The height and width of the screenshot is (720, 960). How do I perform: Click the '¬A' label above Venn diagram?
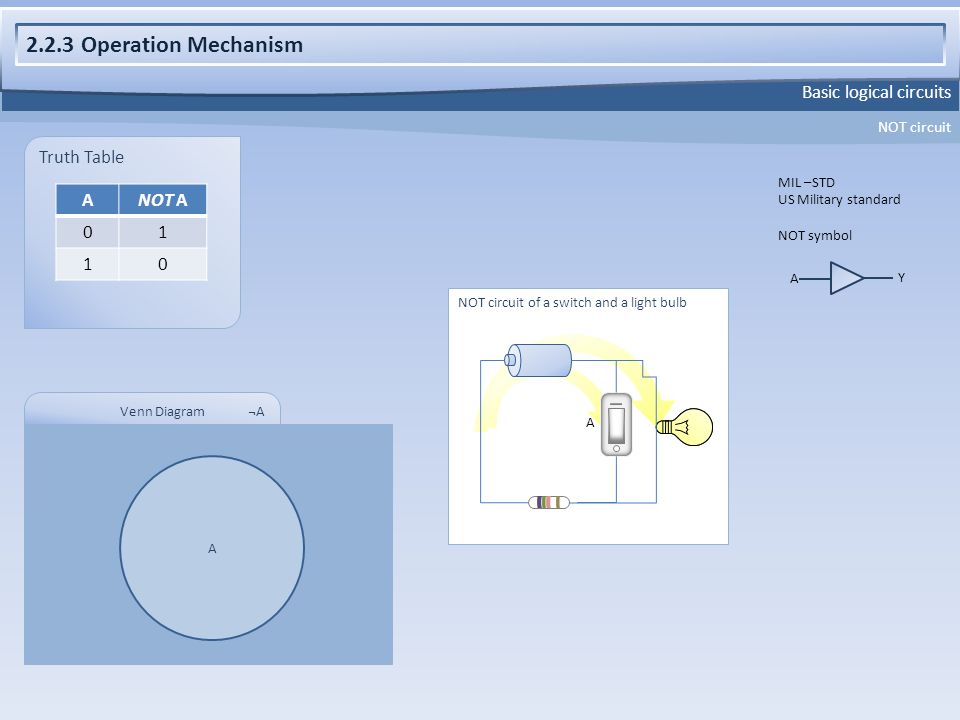257,411
